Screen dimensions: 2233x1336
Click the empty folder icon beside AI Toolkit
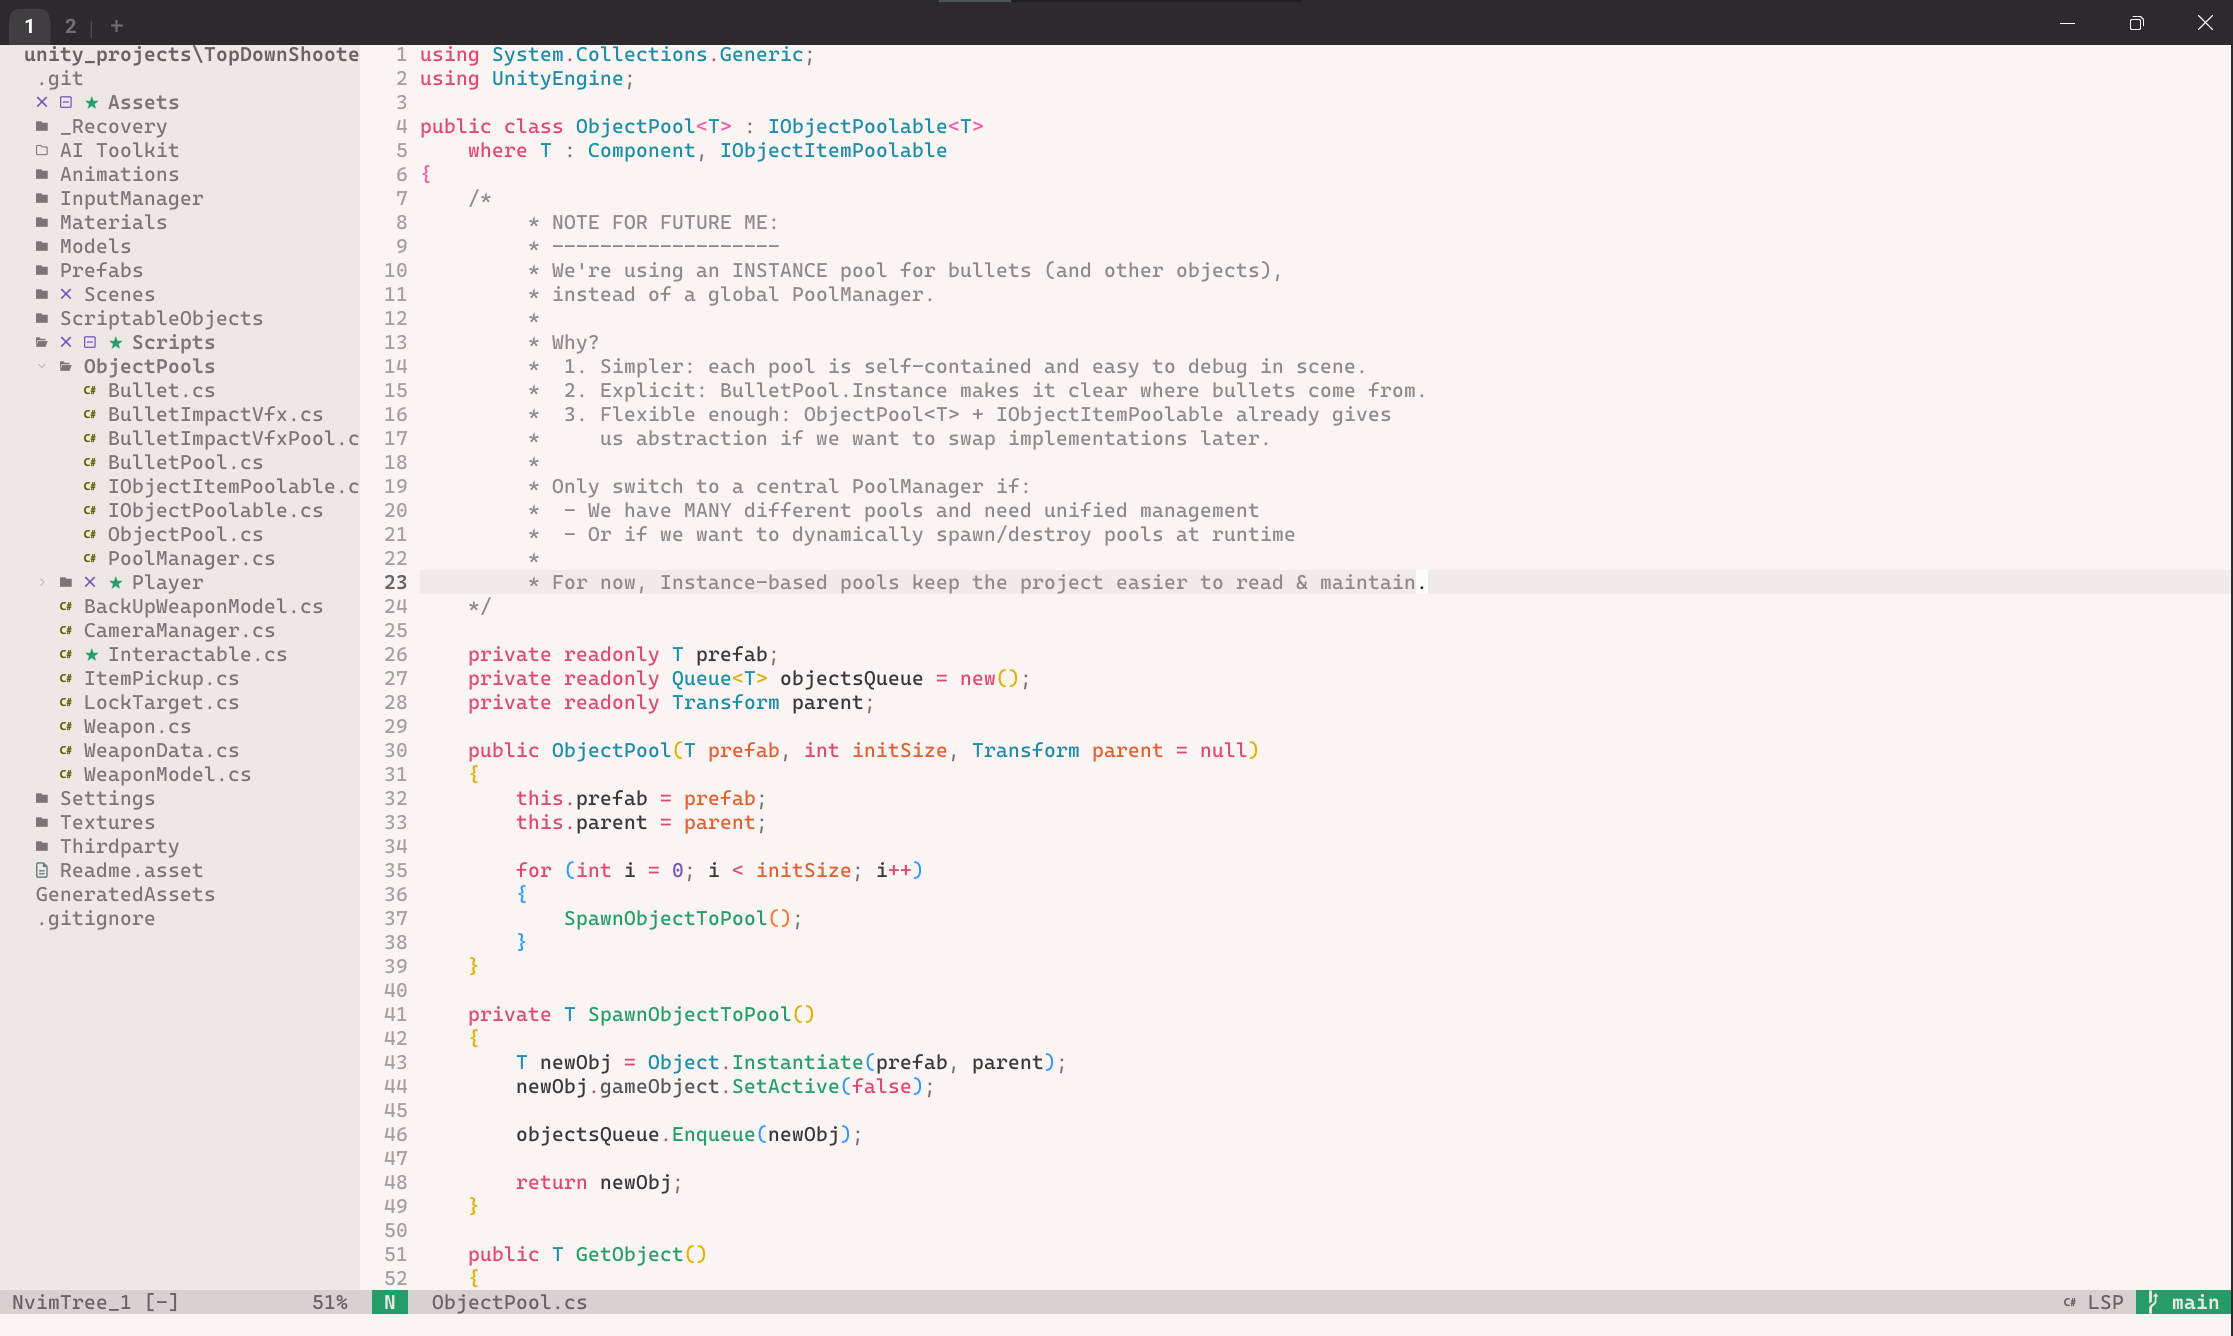(42, 151)
